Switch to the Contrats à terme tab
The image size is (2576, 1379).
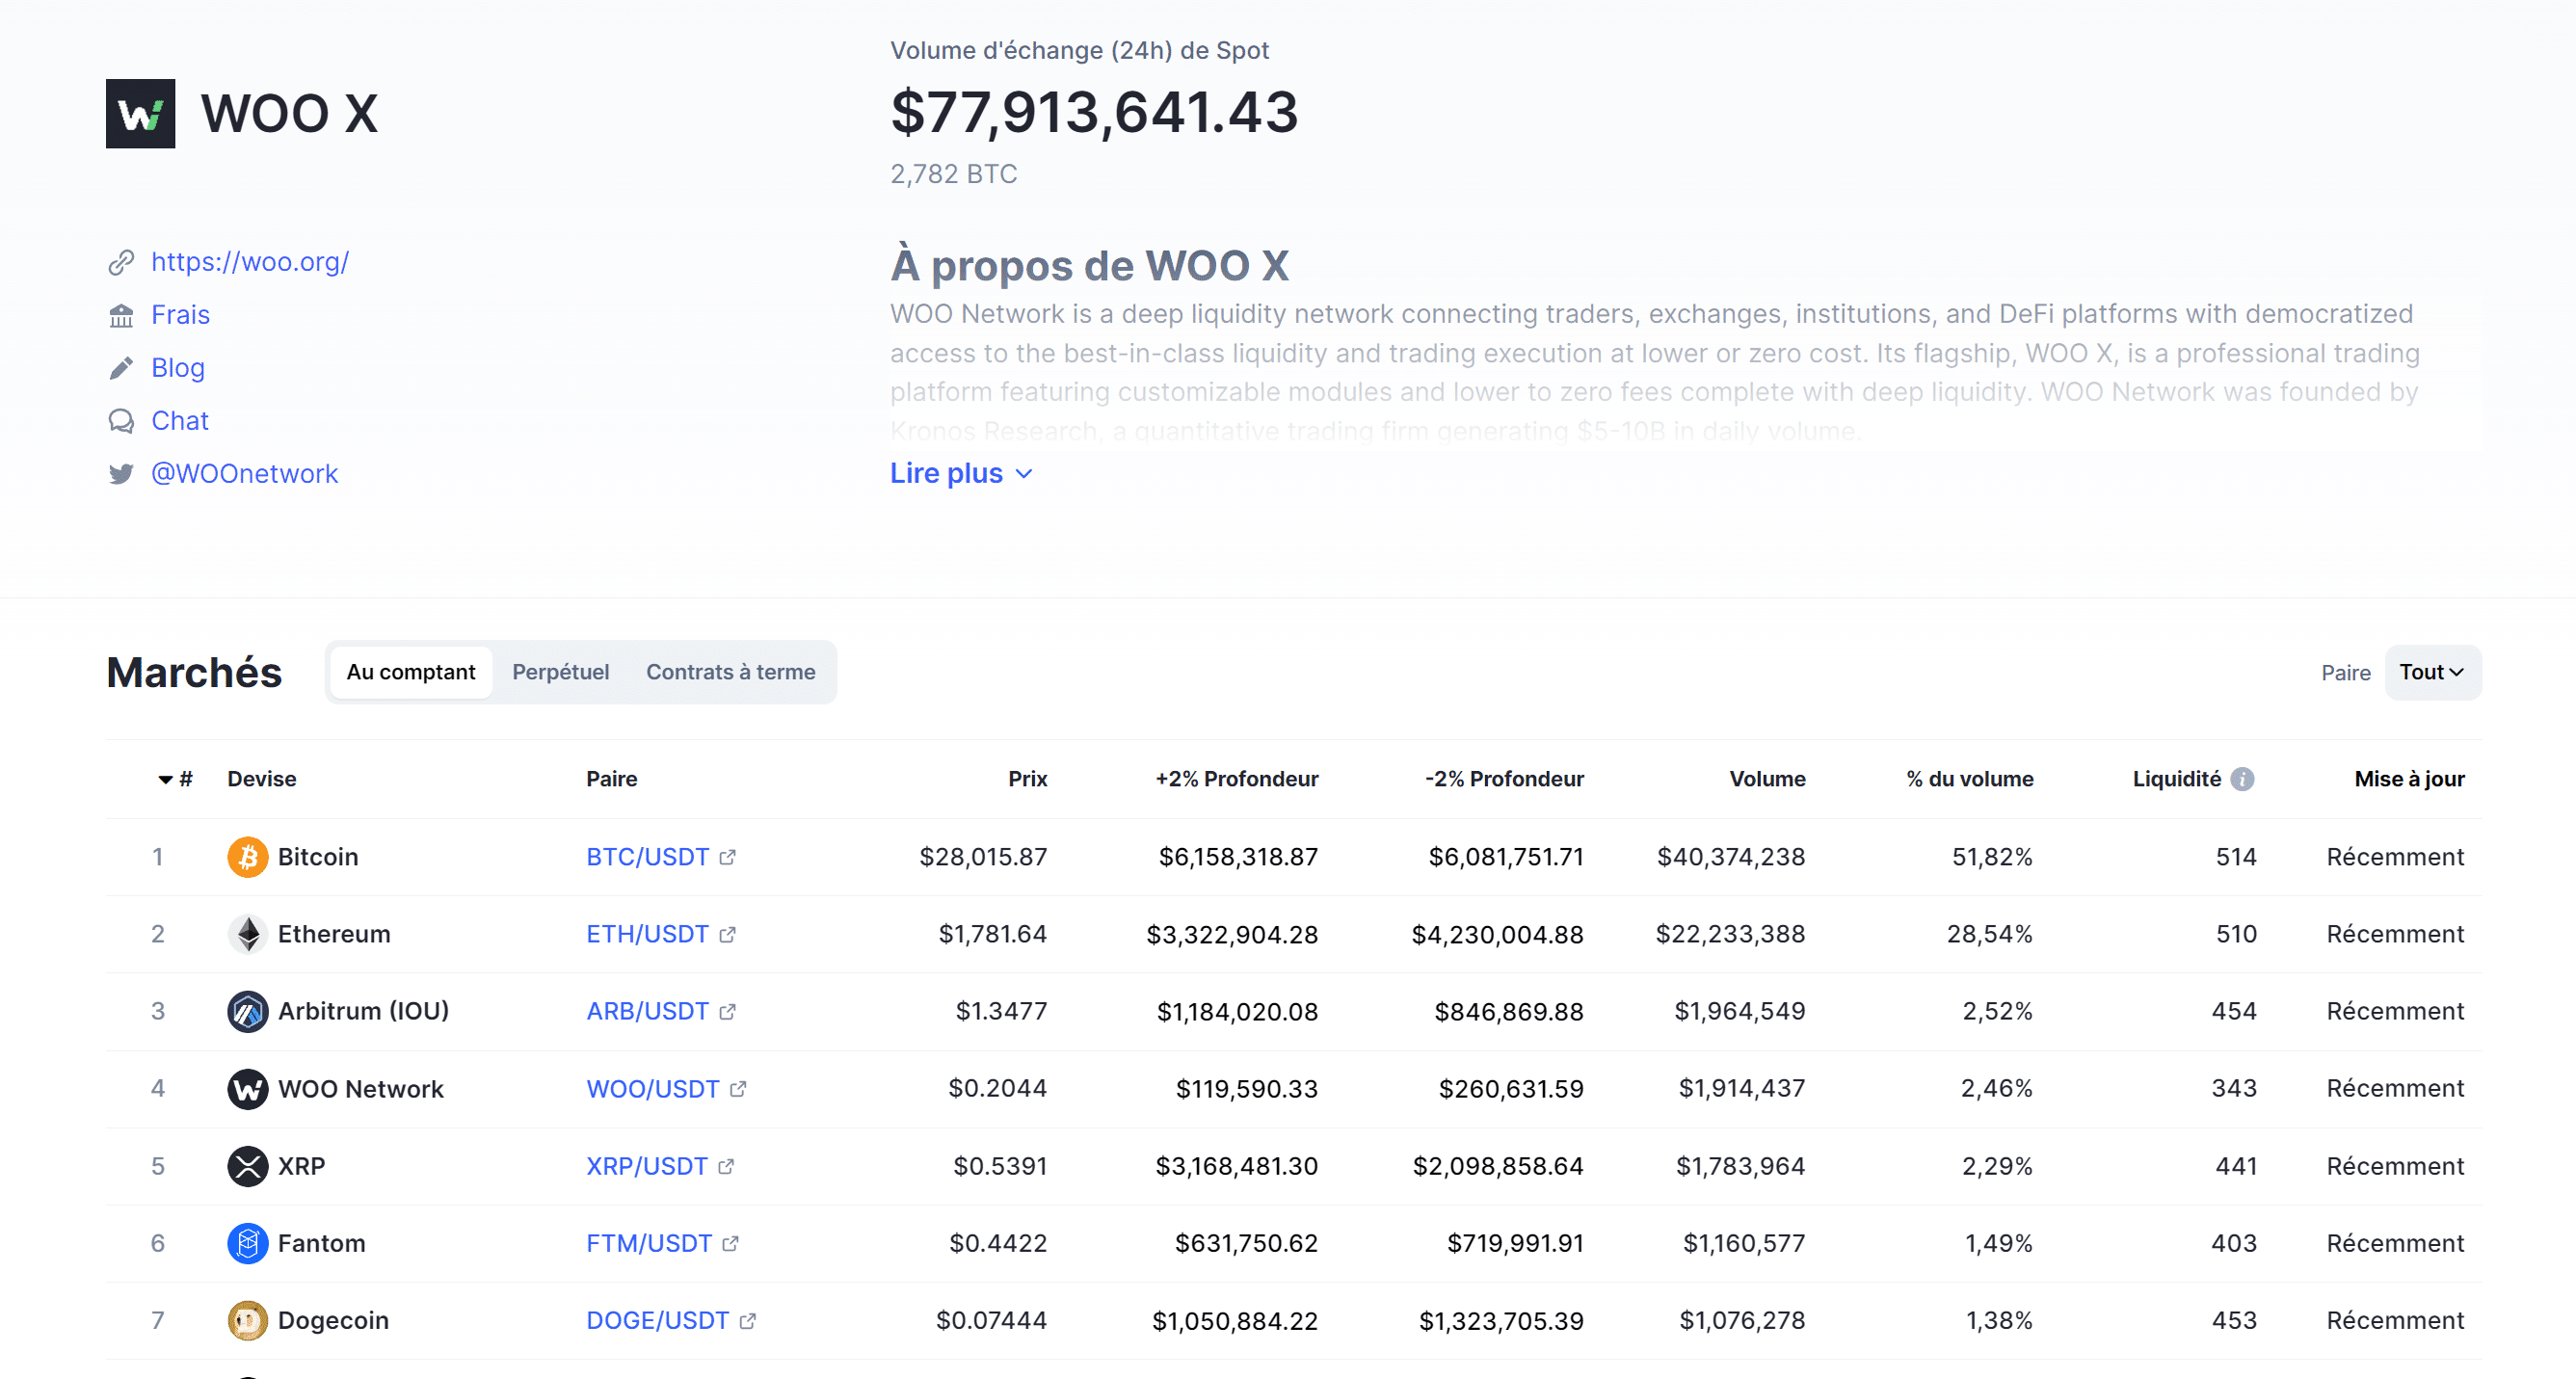coord(730,672)
